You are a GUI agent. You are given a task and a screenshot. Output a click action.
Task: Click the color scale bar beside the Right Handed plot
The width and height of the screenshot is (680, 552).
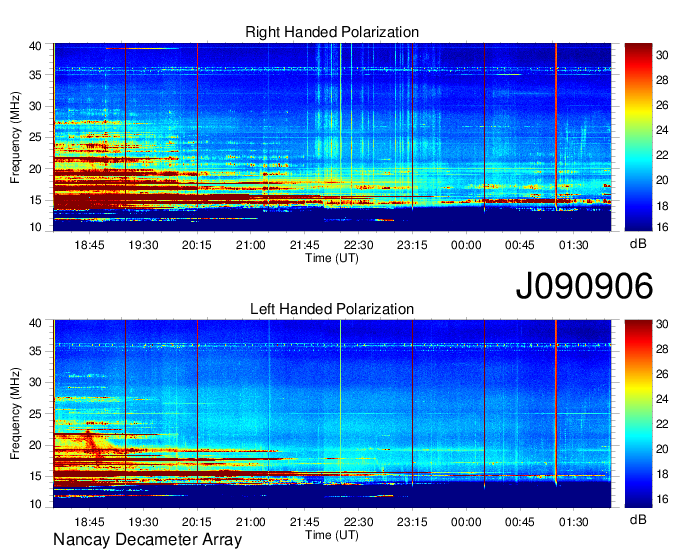(x=638, y=137)
